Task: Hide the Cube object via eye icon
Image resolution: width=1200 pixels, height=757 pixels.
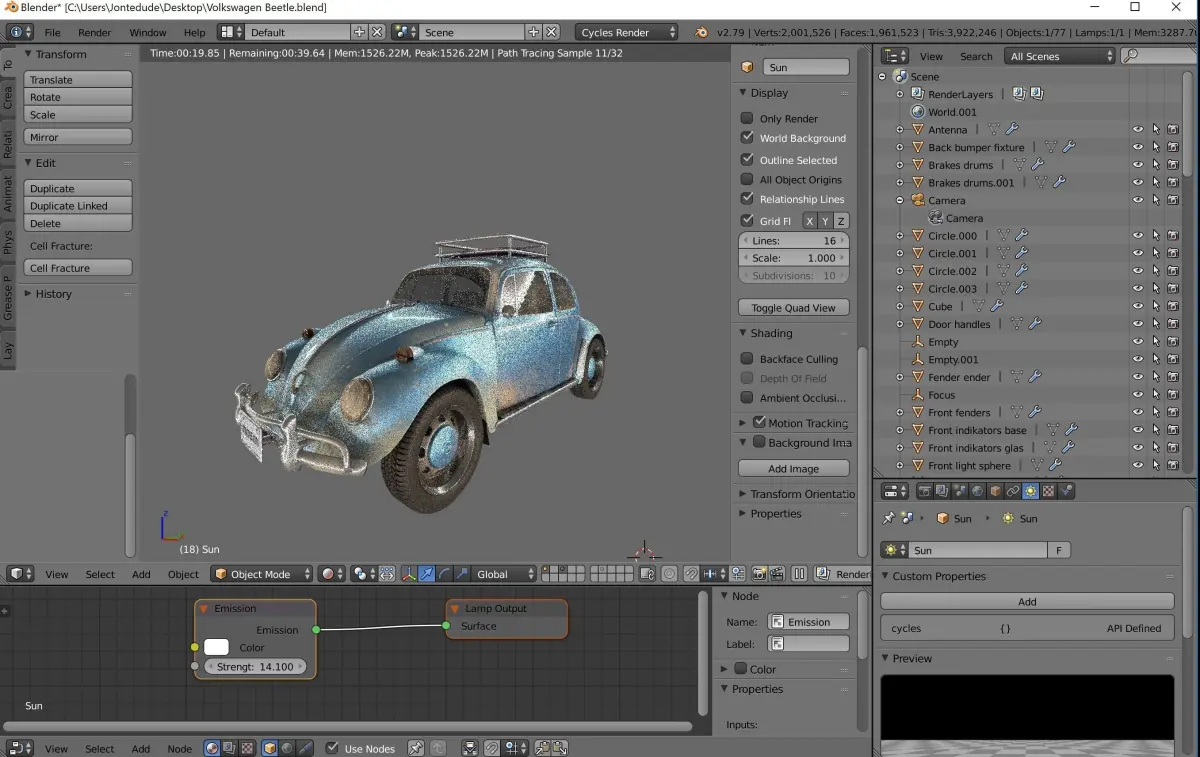Action: click(1137, 307)
